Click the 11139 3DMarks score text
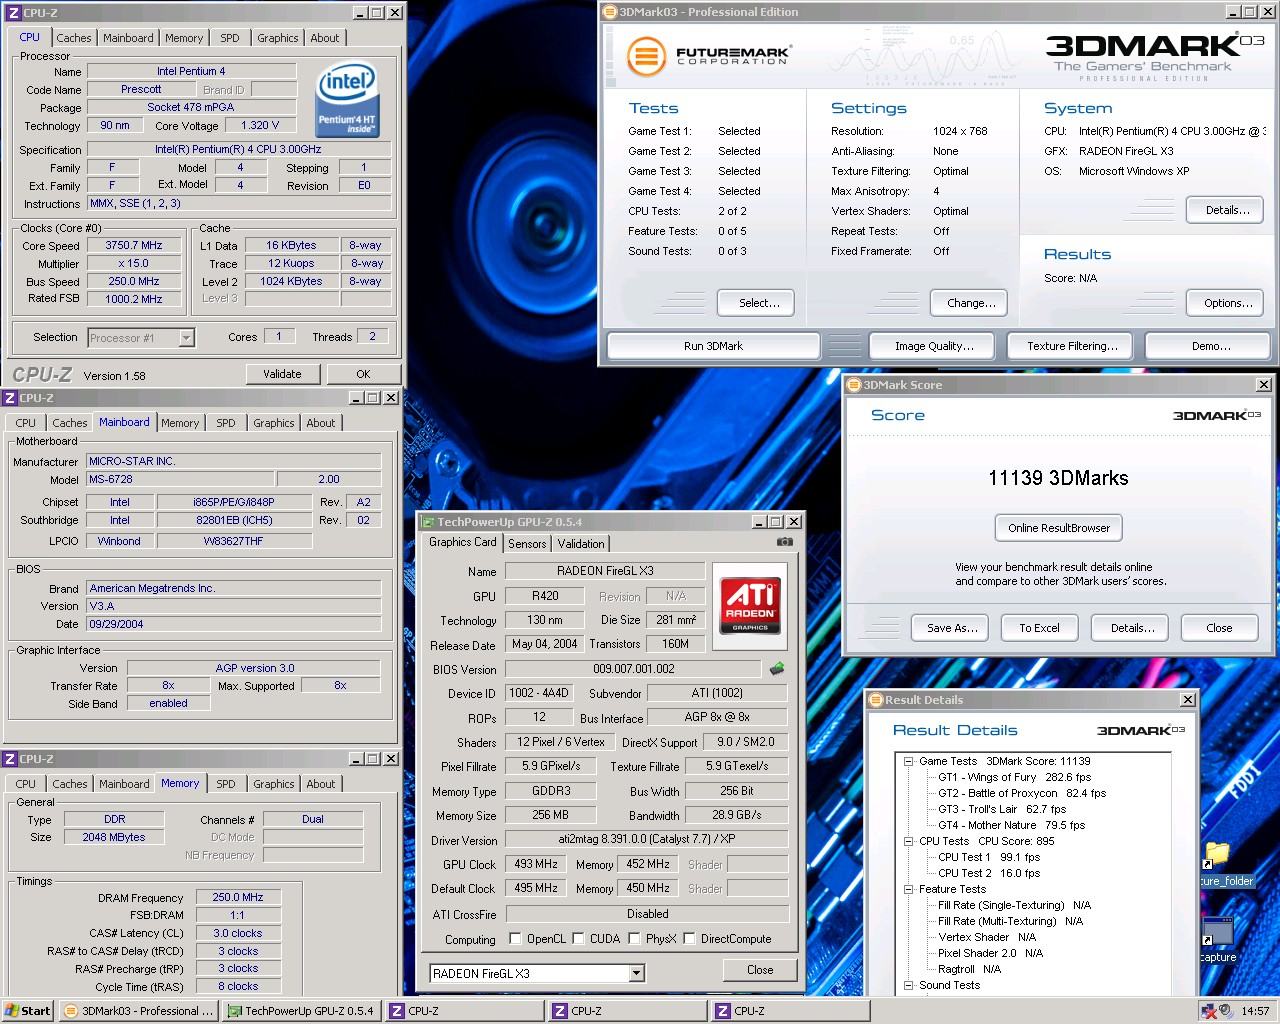The width and height of the screenshot is (1280, 1024). tap(1058, 478)
